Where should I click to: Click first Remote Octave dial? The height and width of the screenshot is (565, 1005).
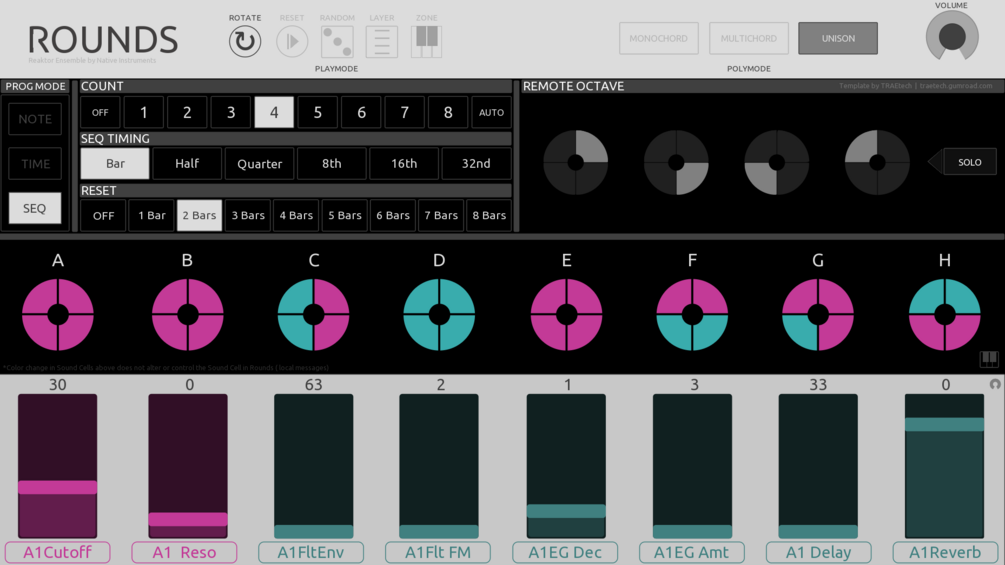click(x=576, y=162)
